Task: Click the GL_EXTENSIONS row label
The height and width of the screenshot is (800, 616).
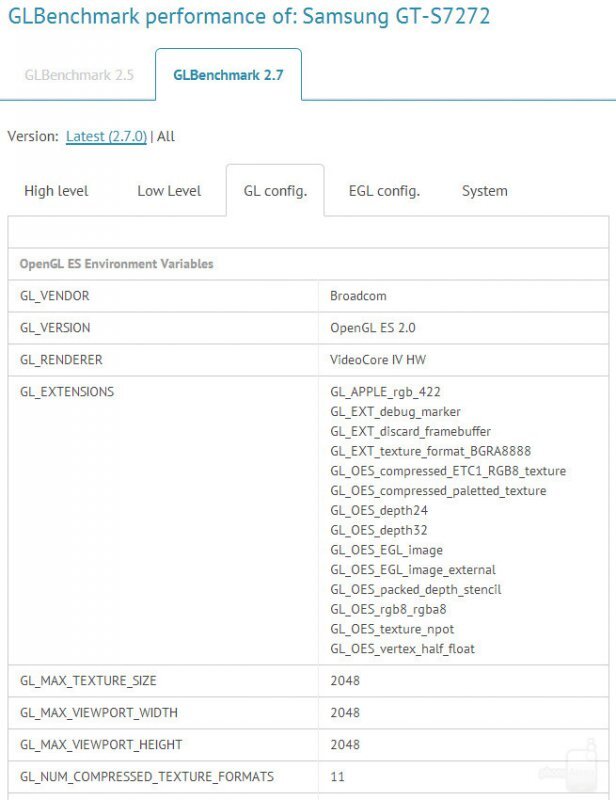Action: click(67, 392)
